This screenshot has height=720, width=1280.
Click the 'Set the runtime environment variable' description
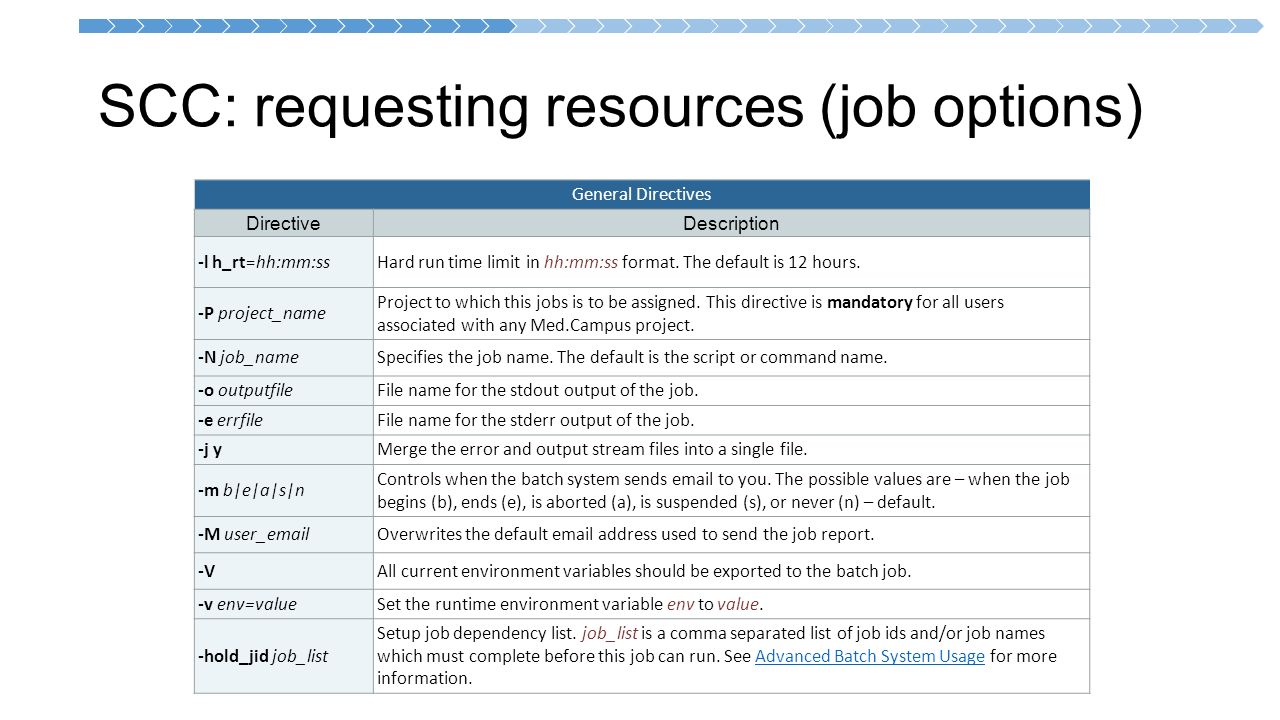(731, 604)
